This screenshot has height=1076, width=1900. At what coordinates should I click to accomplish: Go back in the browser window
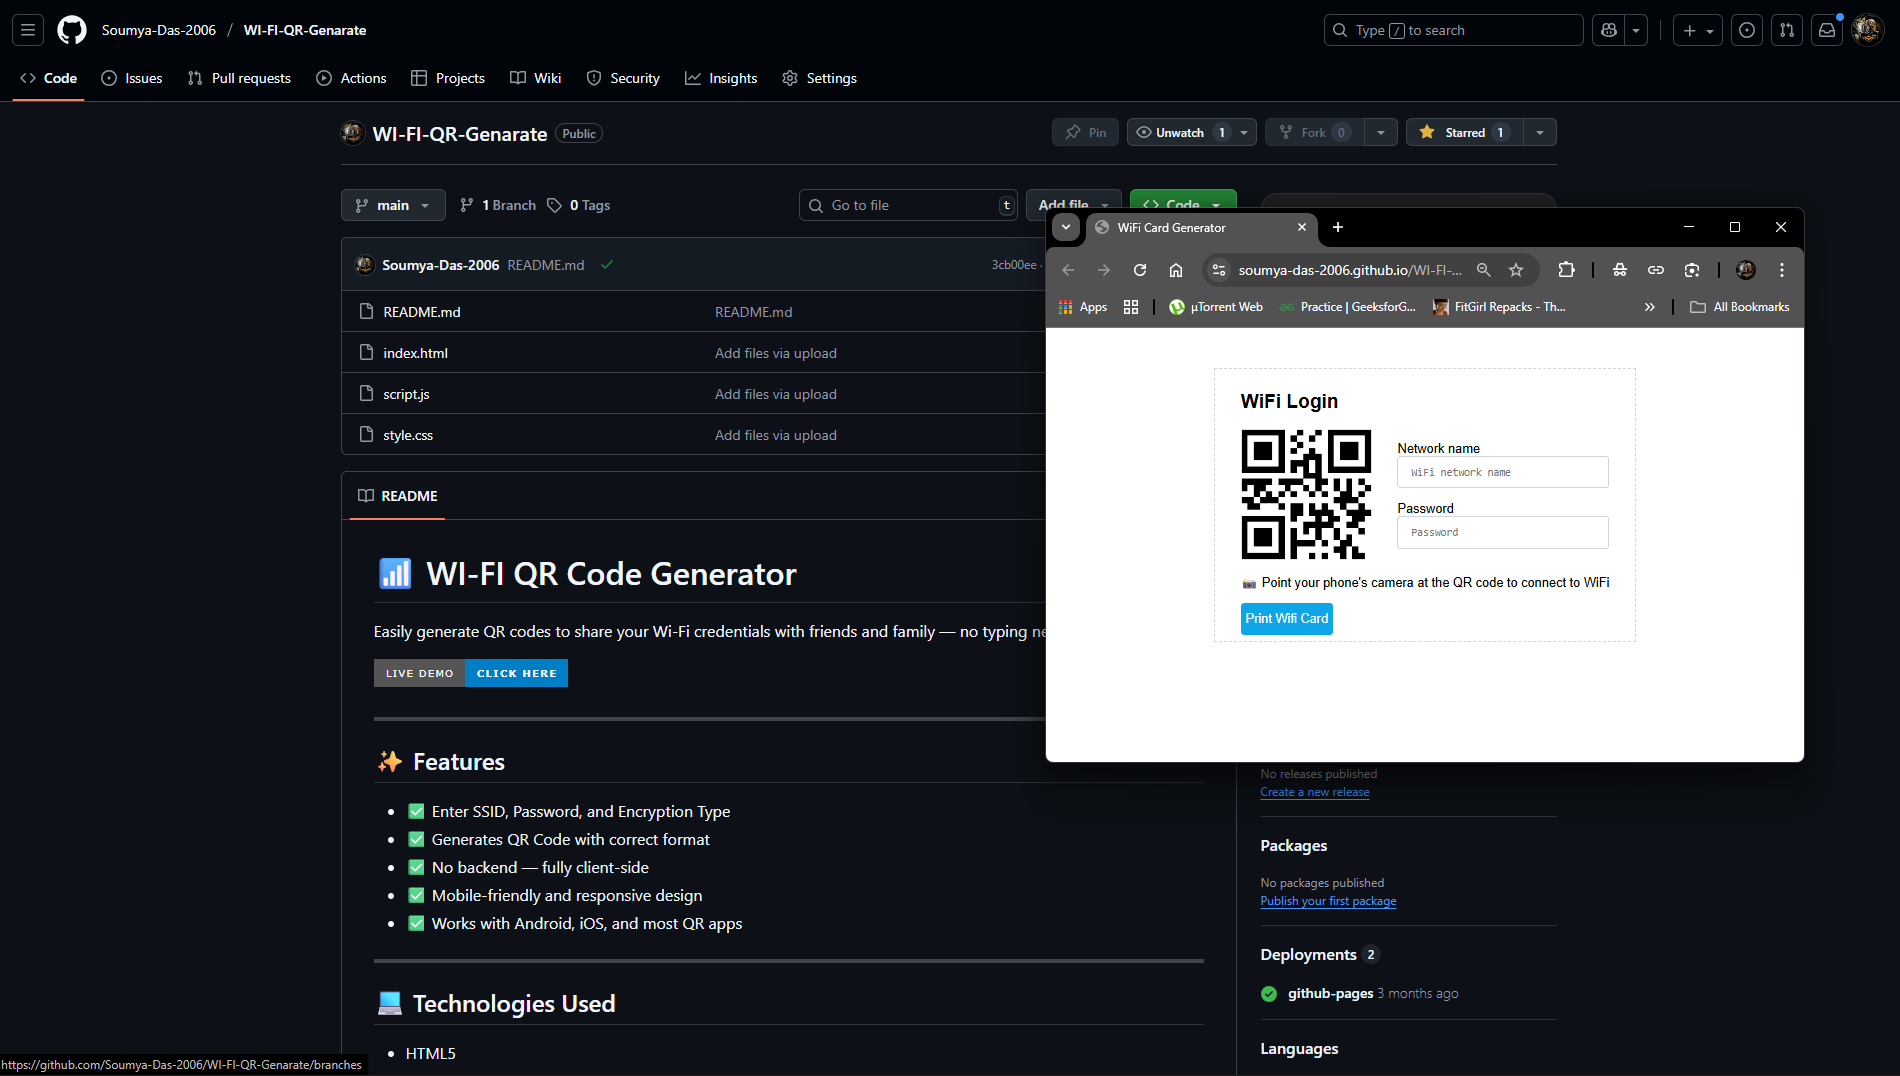point(1068,270)
